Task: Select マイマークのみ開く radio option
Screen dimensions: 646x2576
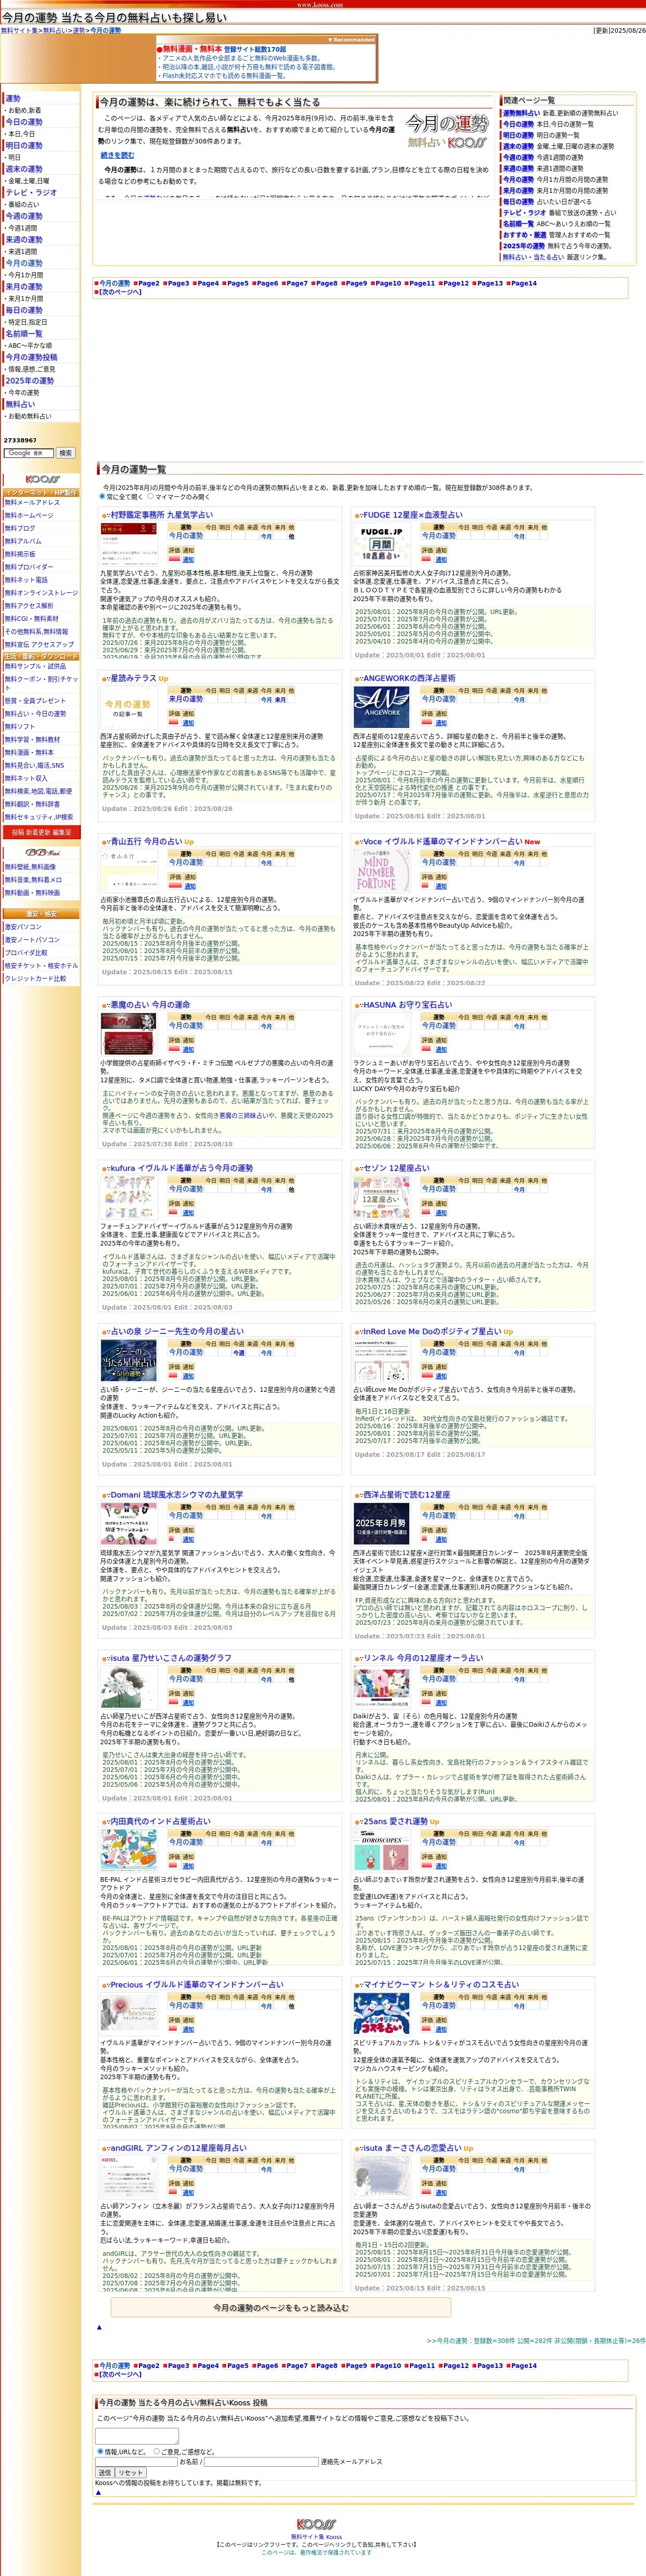Action: pos(151,496)
